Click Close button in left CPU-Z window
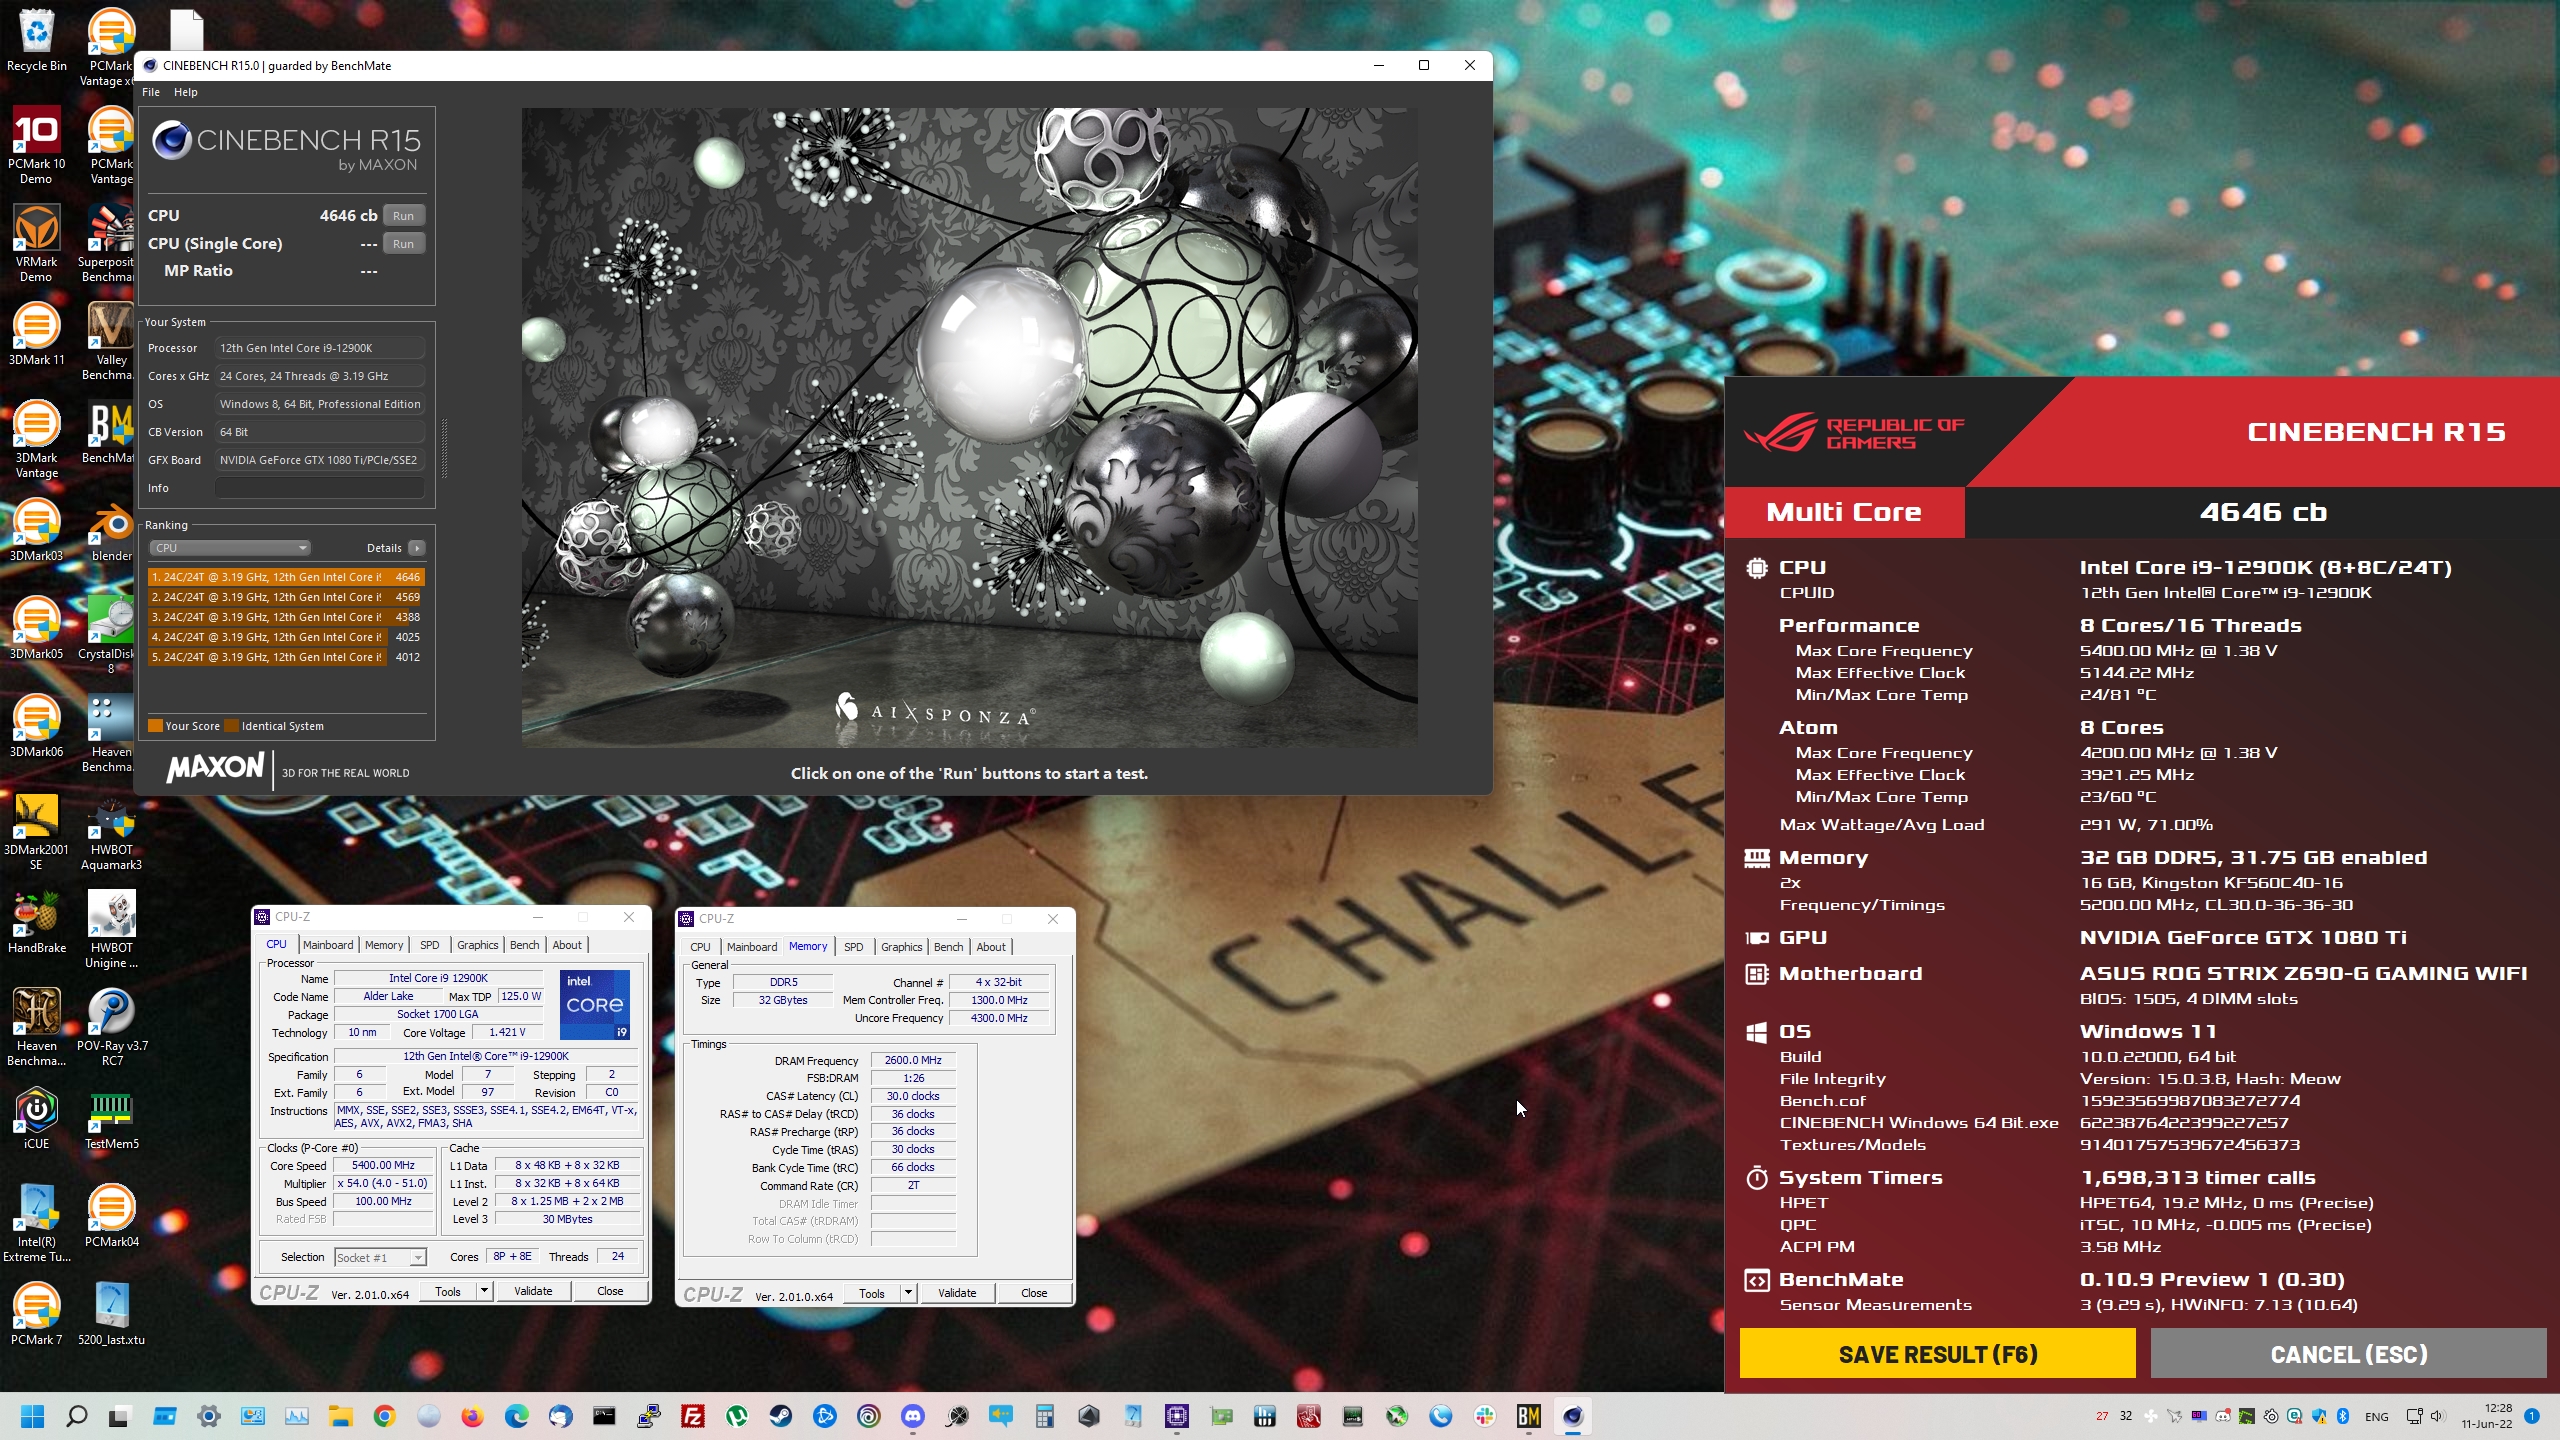 pos(610,1291)
